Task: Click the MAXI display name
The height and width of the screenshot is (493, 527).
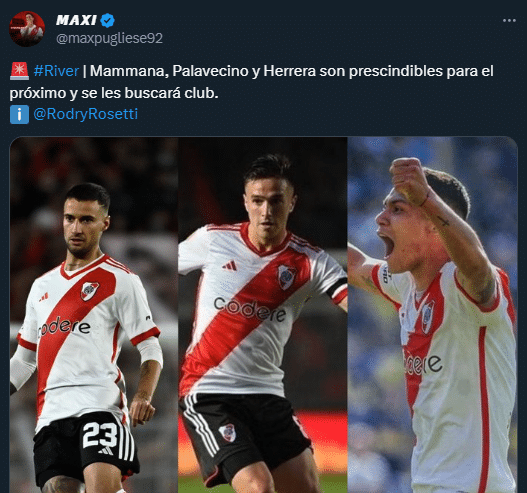Action: 76,20
